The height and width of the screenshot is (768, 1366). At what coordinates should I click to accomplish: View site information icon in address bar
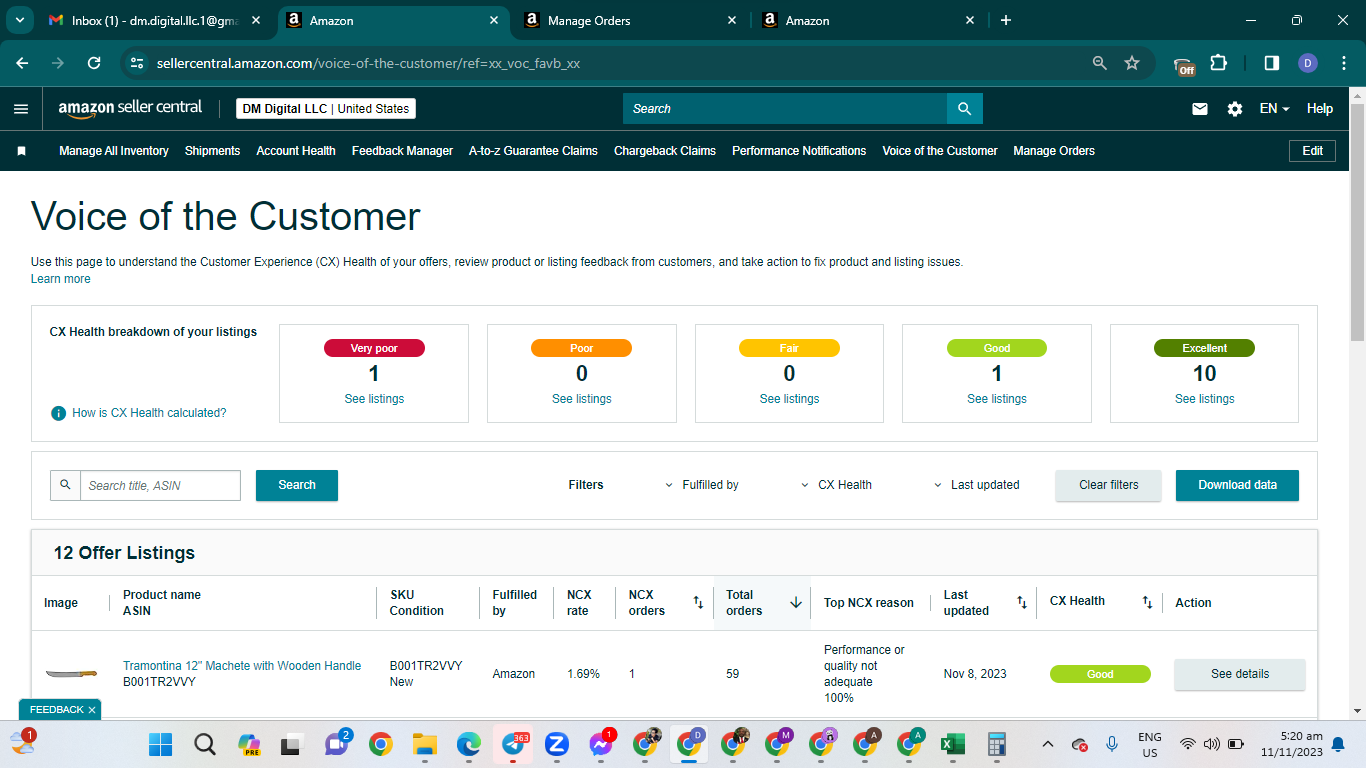138,63
